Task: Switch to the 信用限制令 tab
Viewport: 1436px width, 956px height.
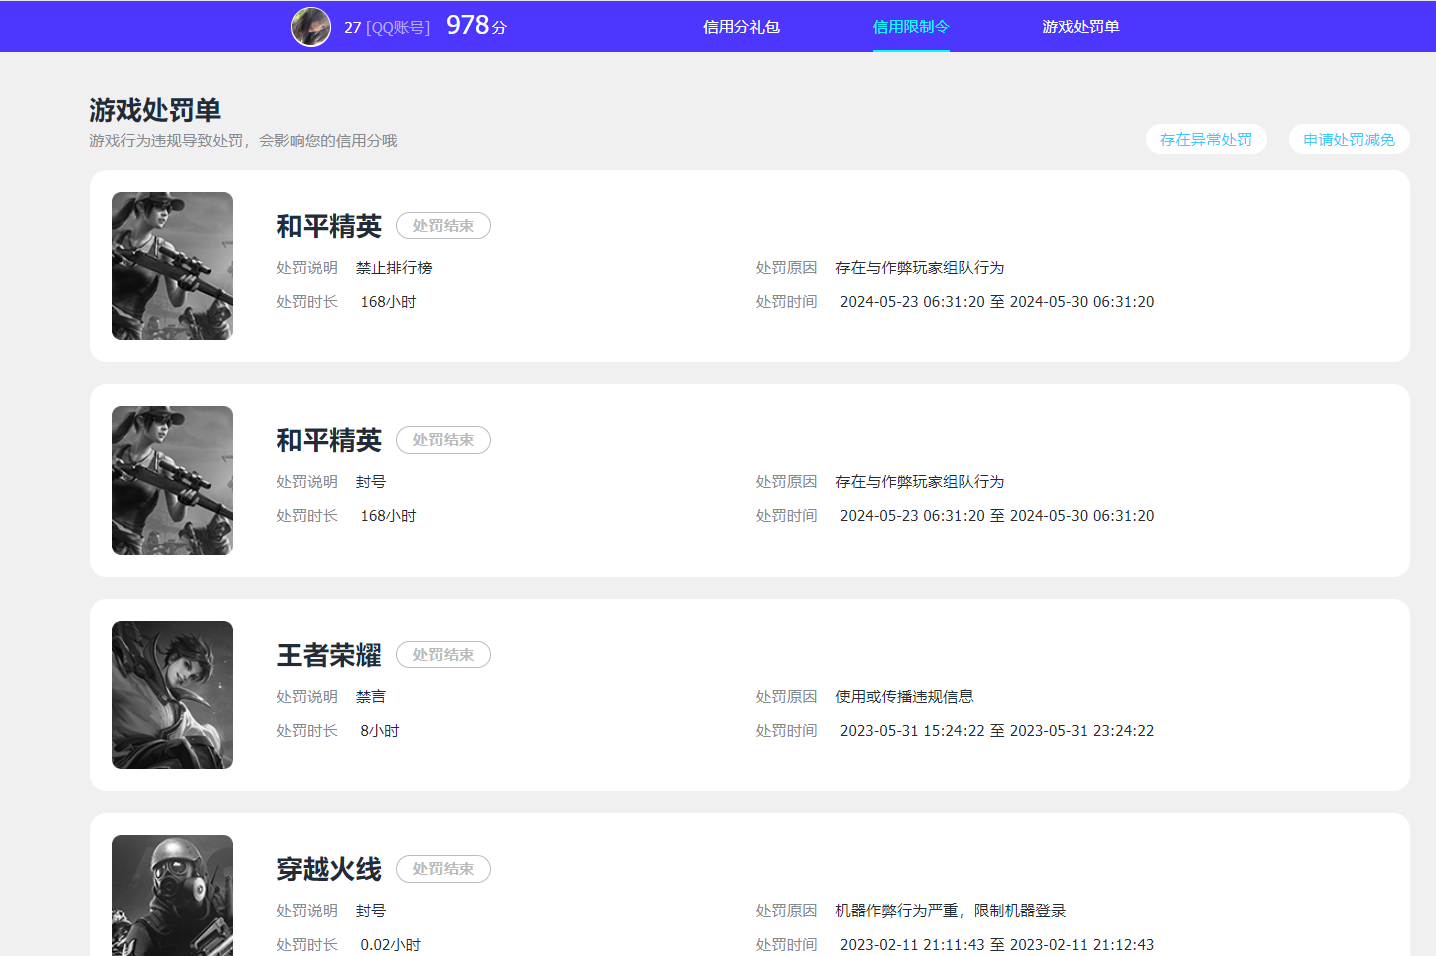Action: pos(911,27)
